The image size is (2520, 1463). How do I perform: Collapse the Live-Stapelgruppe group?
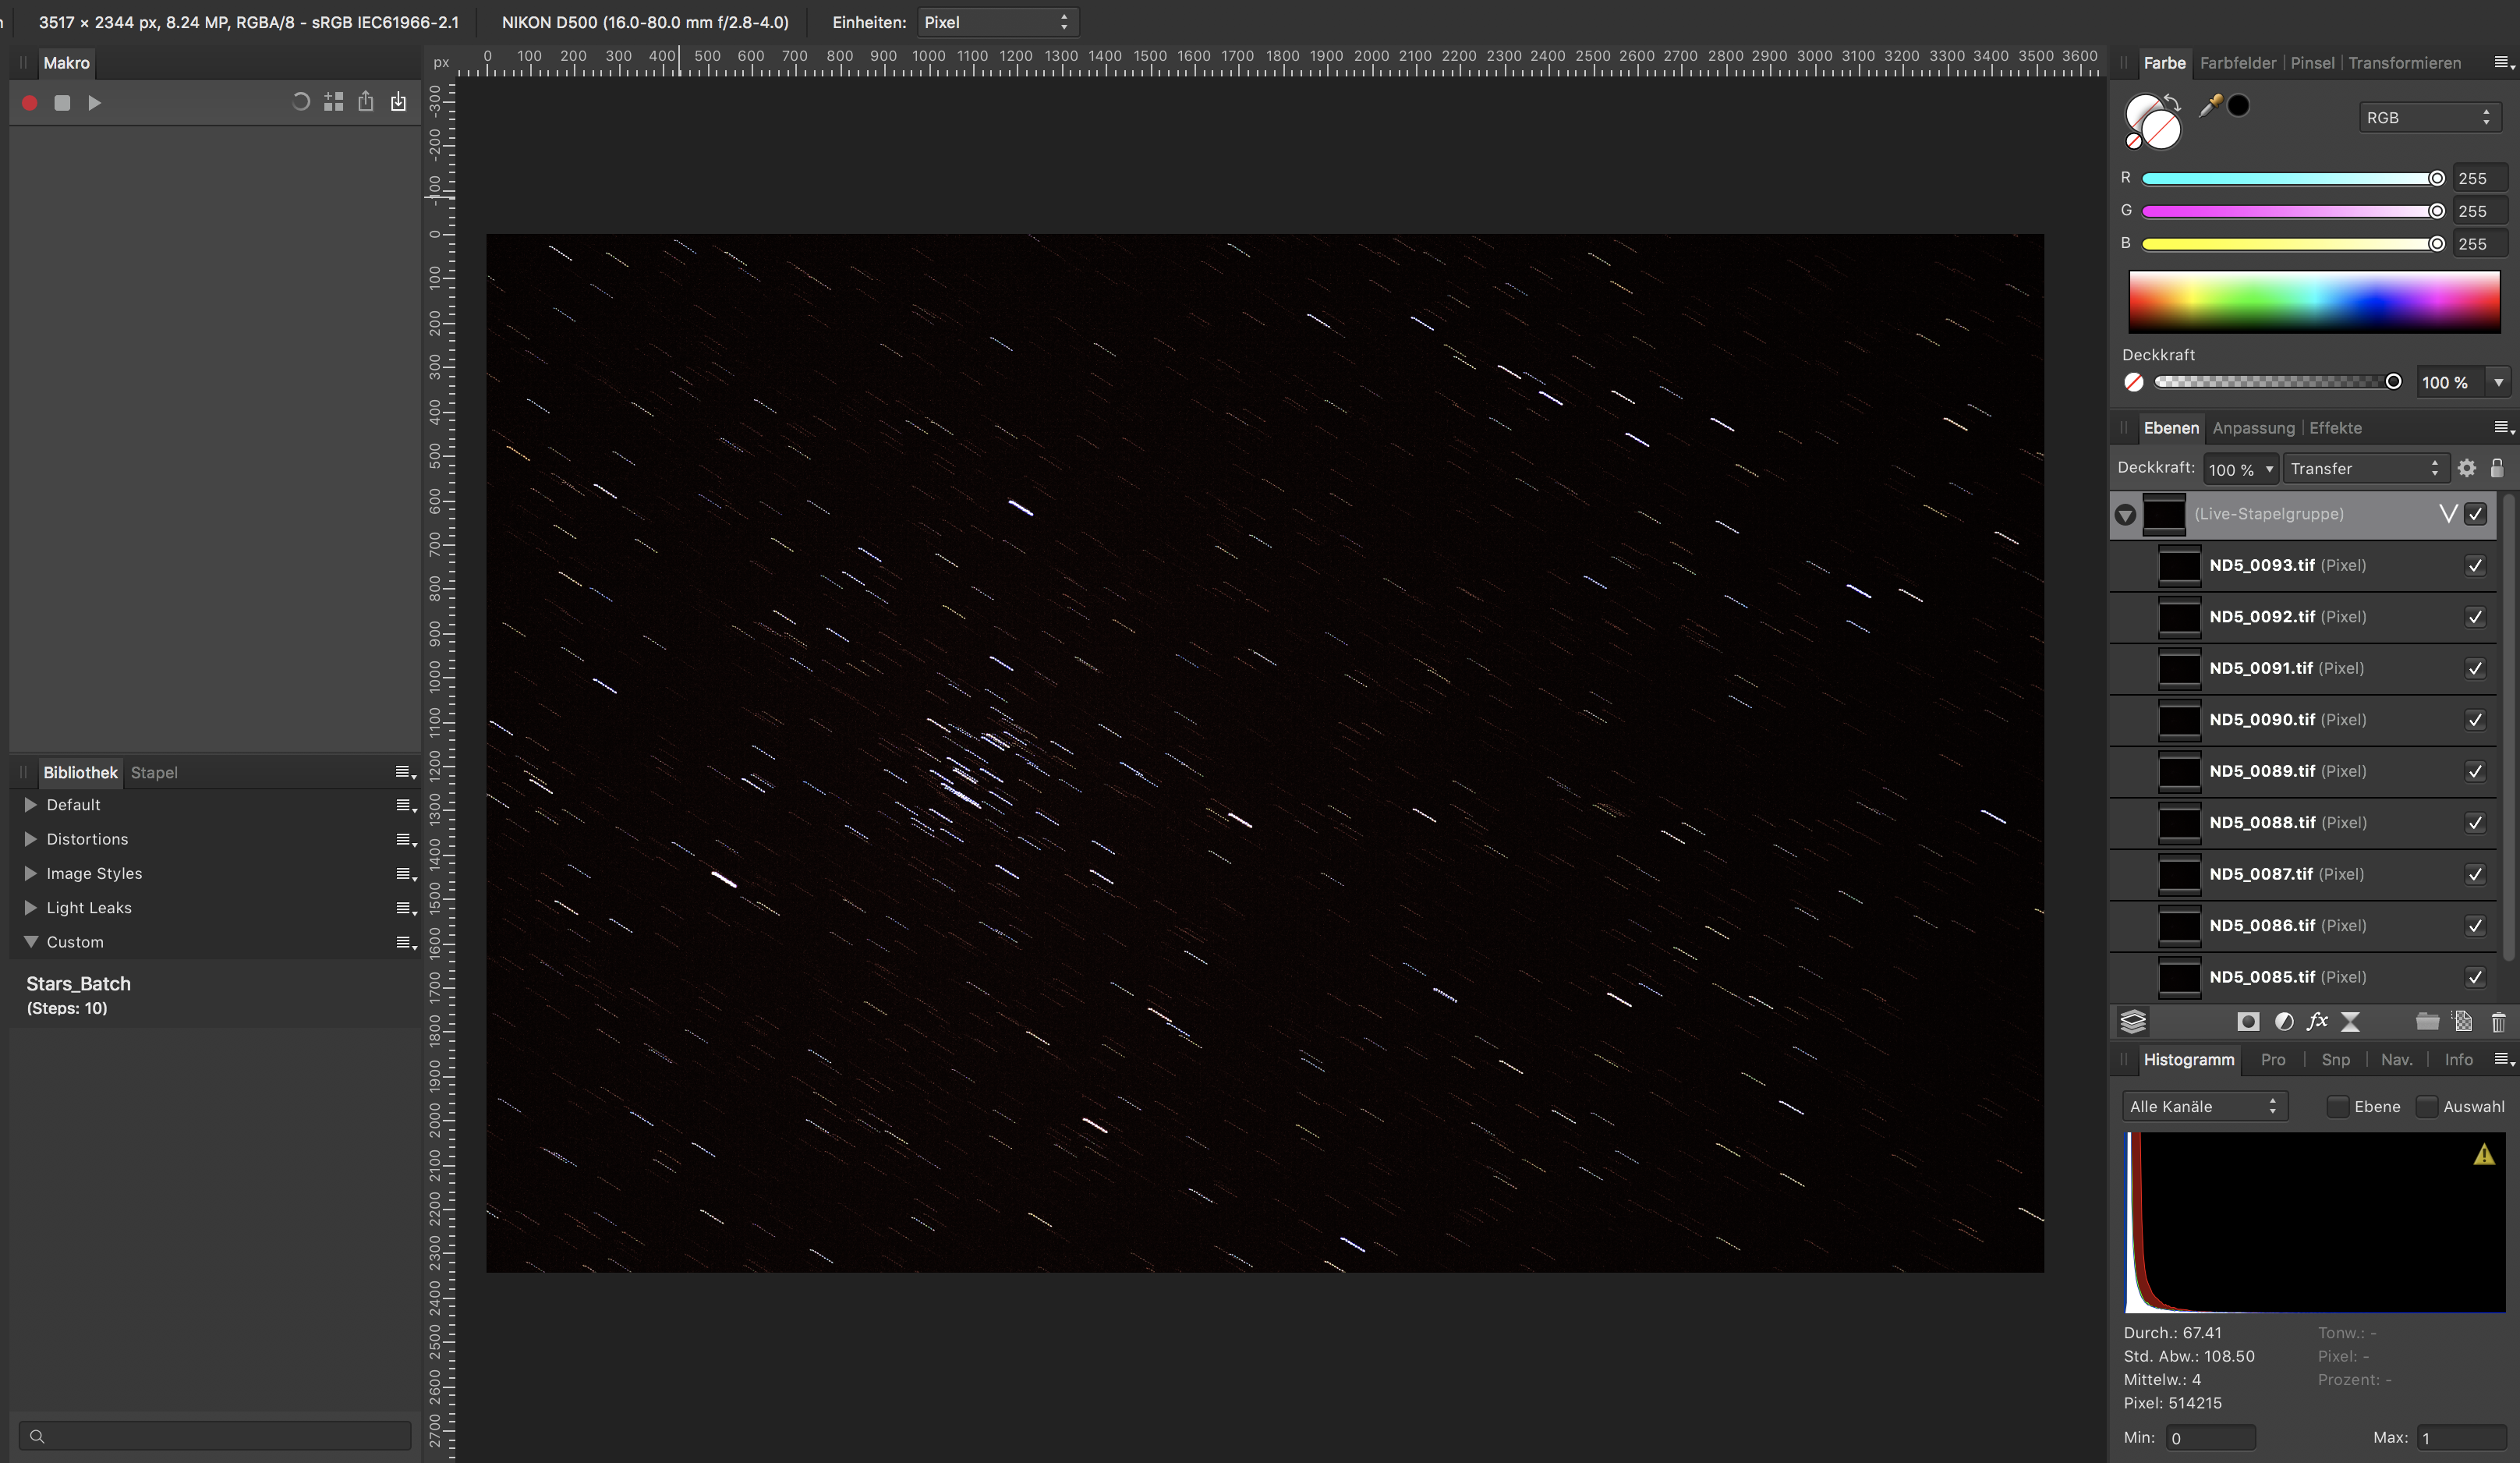coord(2126,515)
